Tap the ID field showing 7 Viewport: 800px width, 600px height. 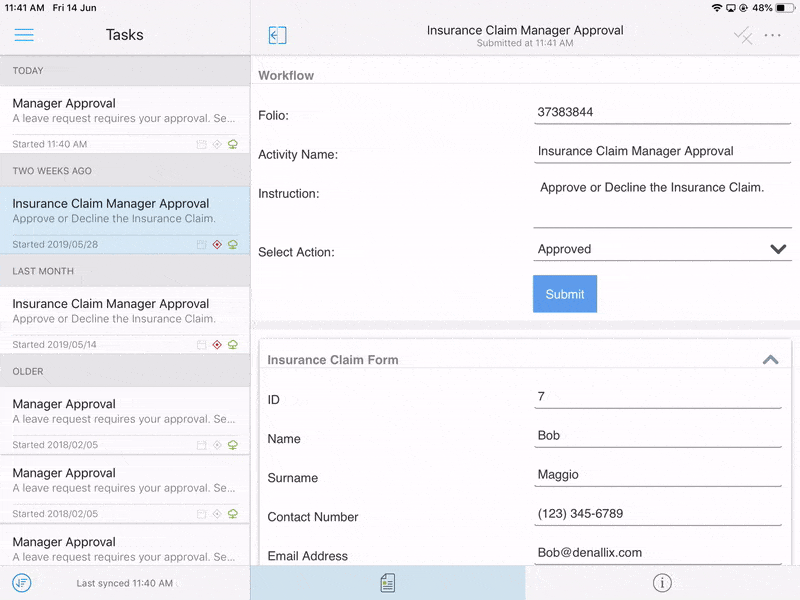click(658, 396)
